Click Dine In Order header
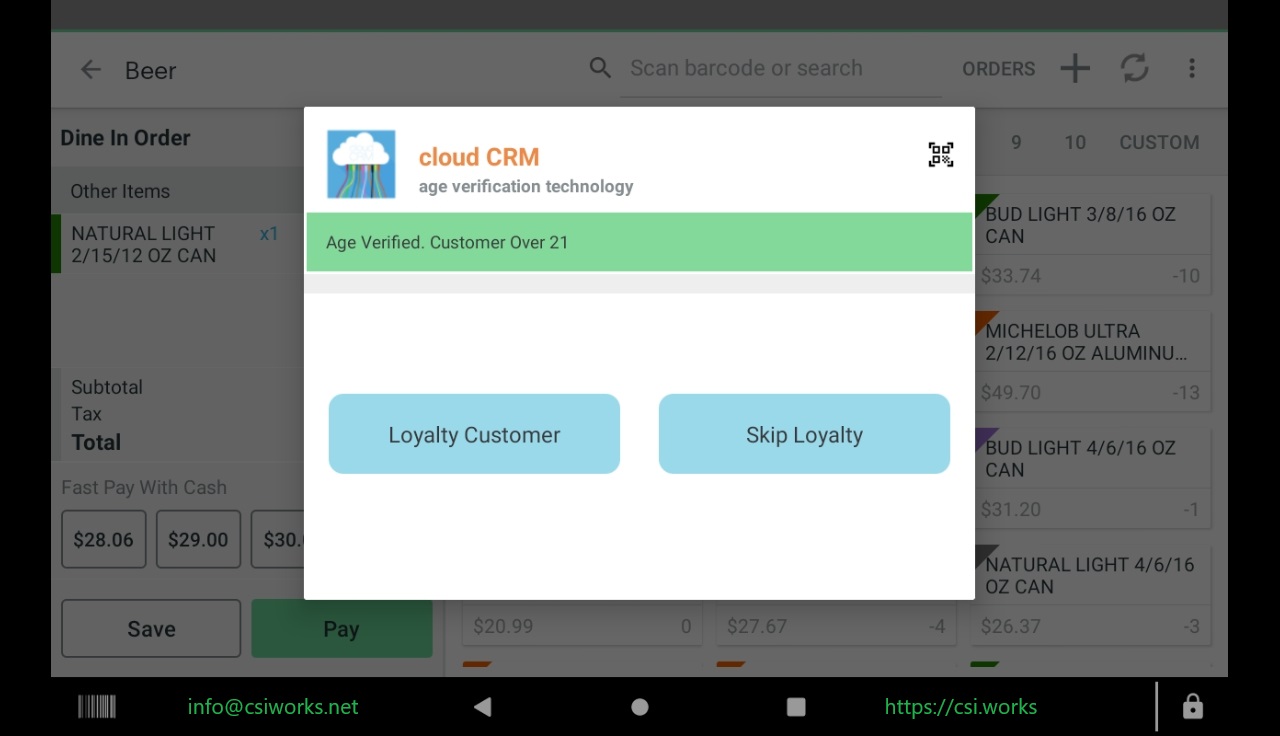Screen dimensions: 1280x736 point(125,138)
